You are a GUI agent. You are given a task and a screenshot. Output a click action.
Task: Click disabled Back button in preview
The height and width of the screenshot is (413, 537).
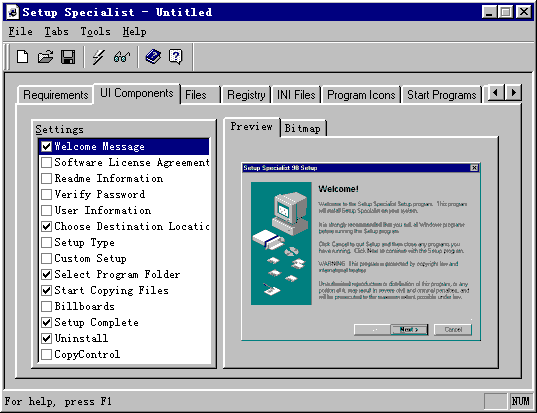tap(372, 329)
